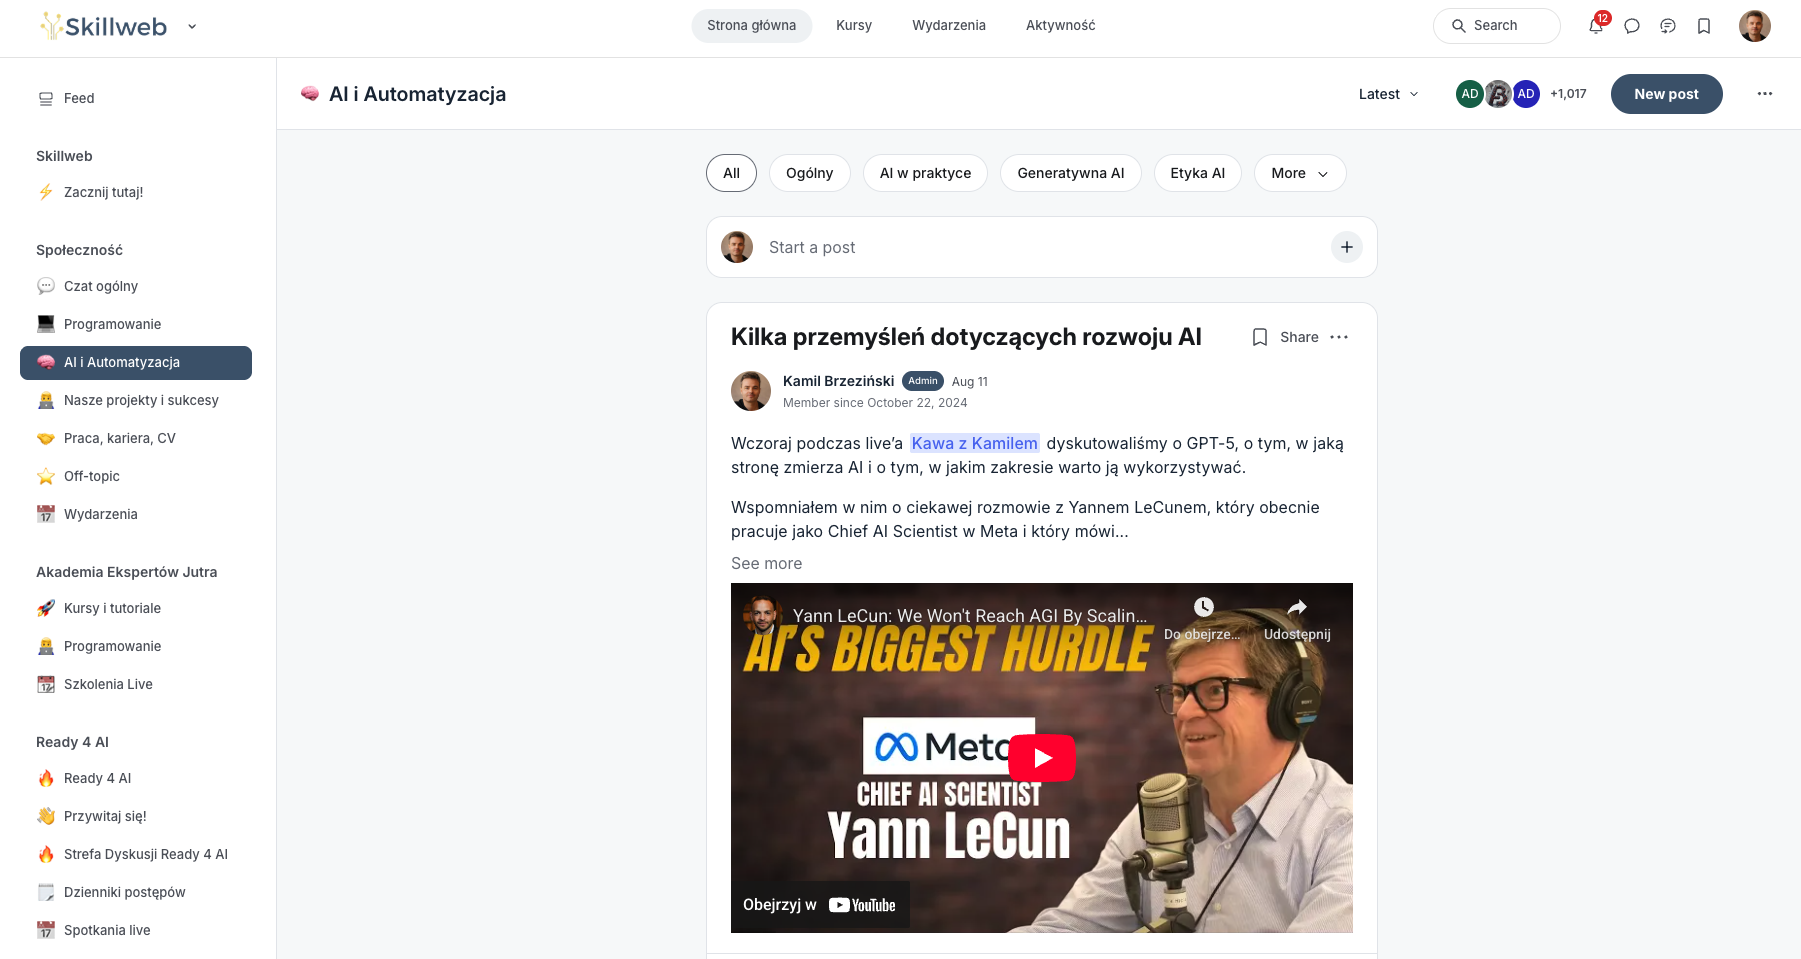This screenshot has width=1801, height=959.
Task: Open direct messages chat bubble icon
Action: point(1632,26)
